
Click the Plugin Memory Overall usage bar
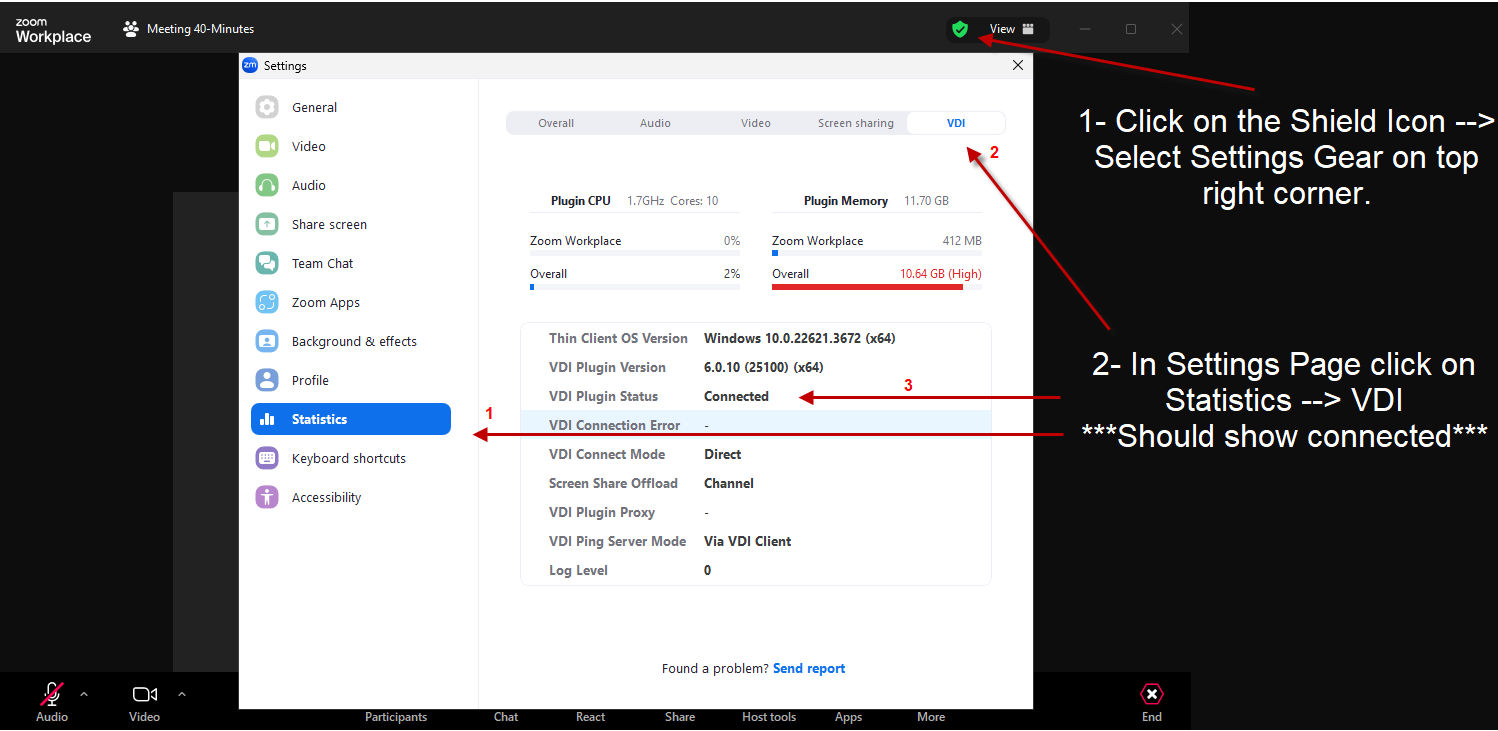pyautogui.click(x=877, y=287)
